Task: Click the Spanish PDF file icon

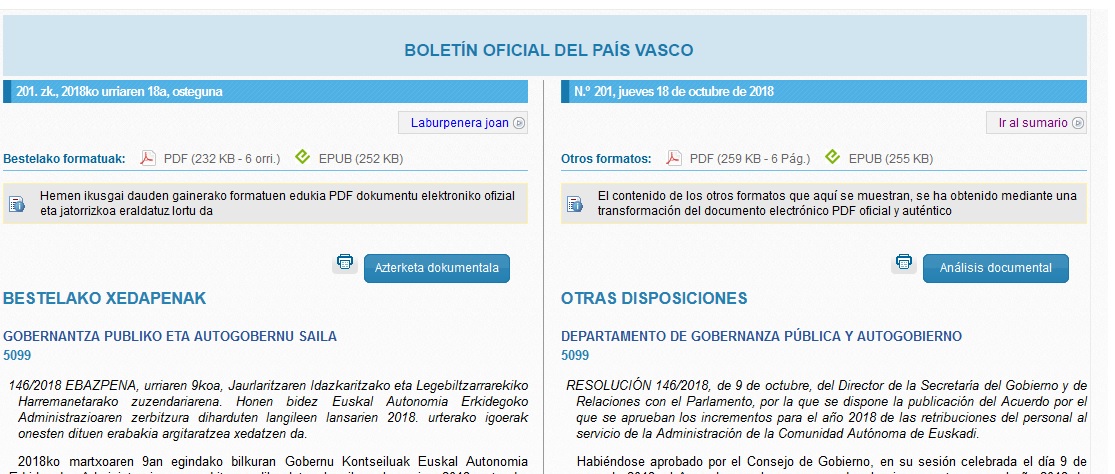Action: [674, 158]
